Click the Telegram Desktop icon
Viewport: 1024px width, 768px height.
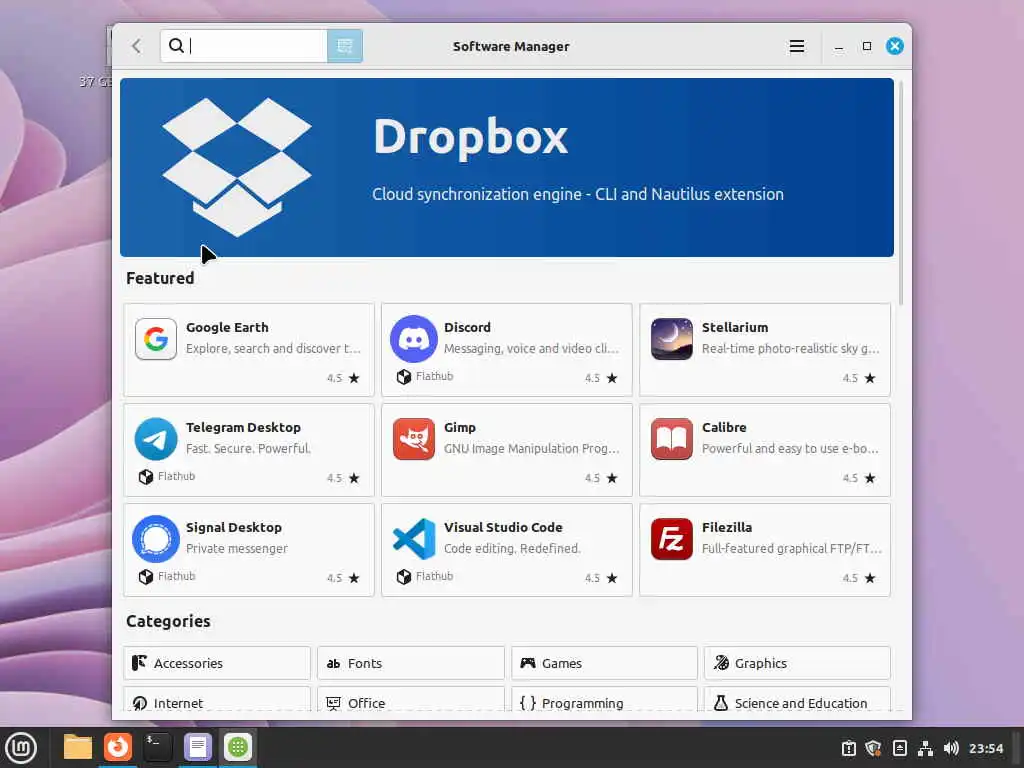(x=155, y=439)
